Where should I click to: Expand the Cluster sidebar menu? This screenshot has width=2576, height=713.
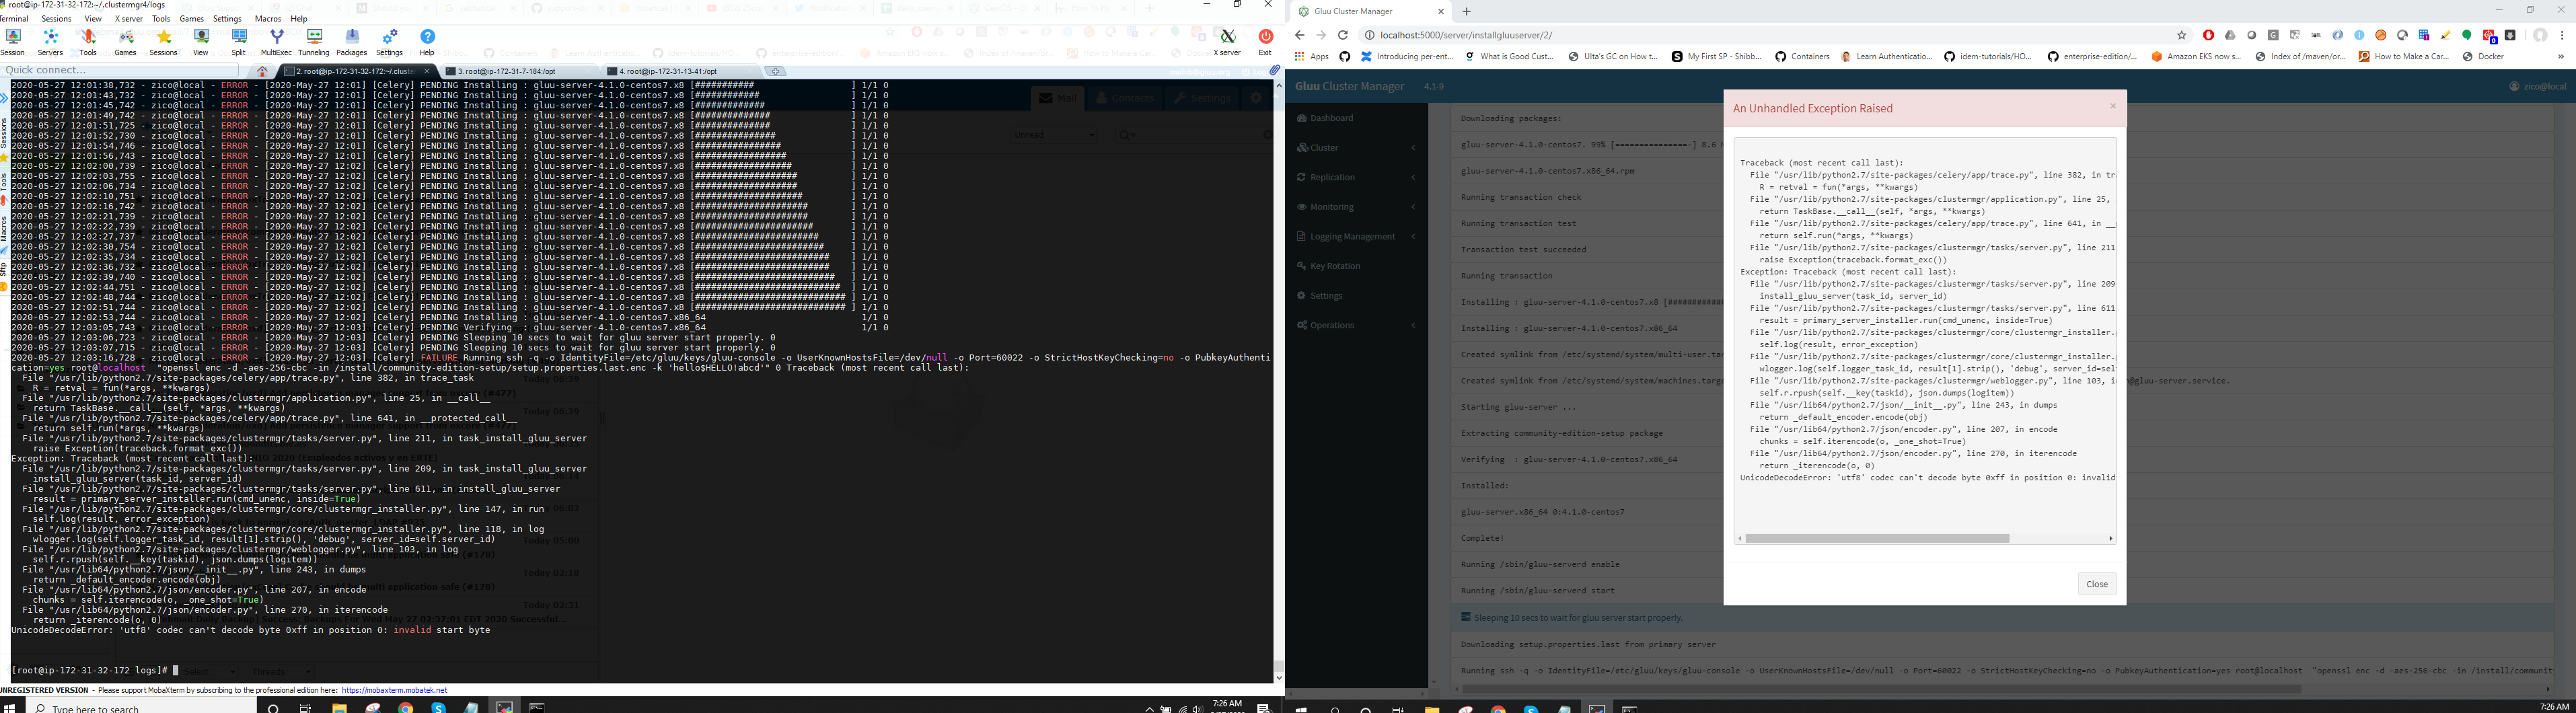click(x=1356, y=148)
